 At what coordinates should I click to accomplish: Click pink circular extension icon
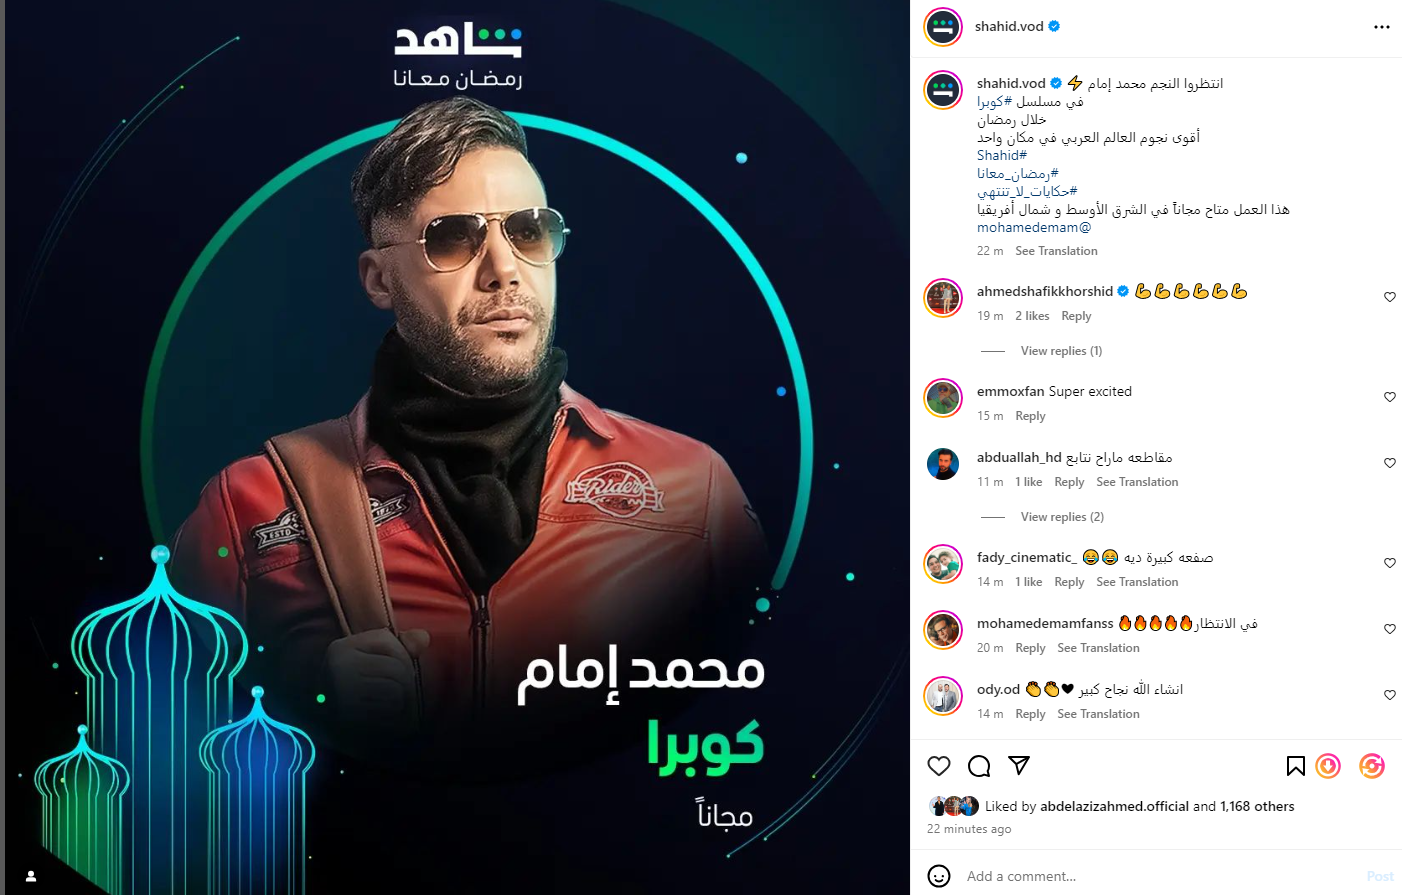1372,766
